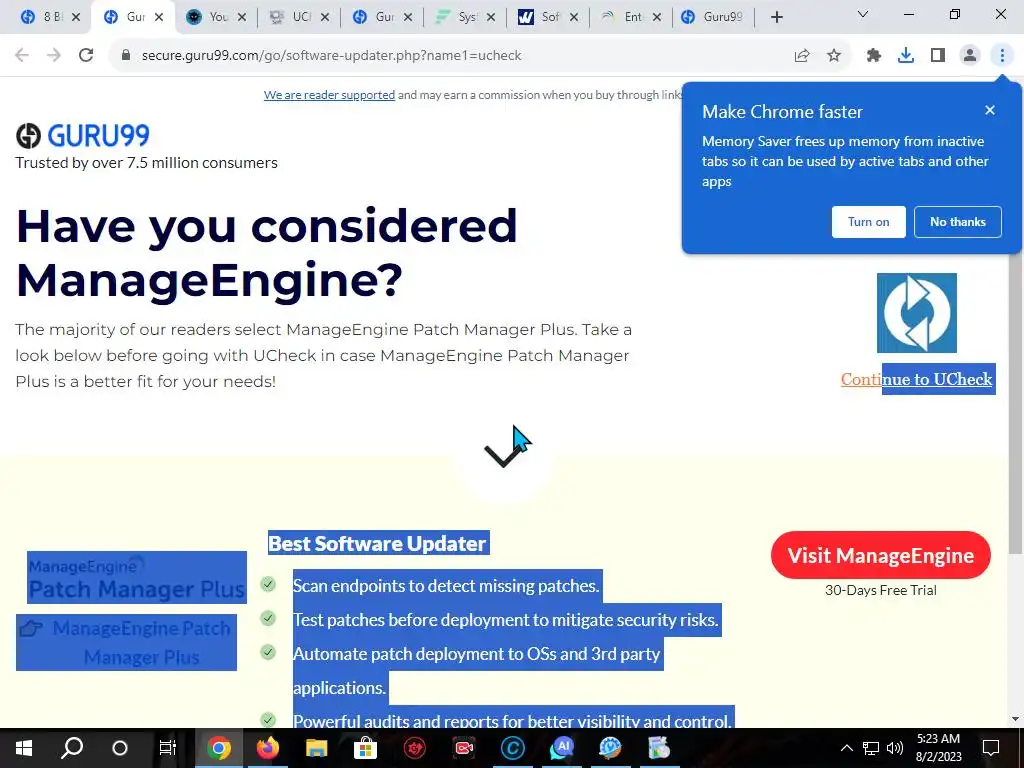Show hidden system tray icons

(x=846, y=748)
